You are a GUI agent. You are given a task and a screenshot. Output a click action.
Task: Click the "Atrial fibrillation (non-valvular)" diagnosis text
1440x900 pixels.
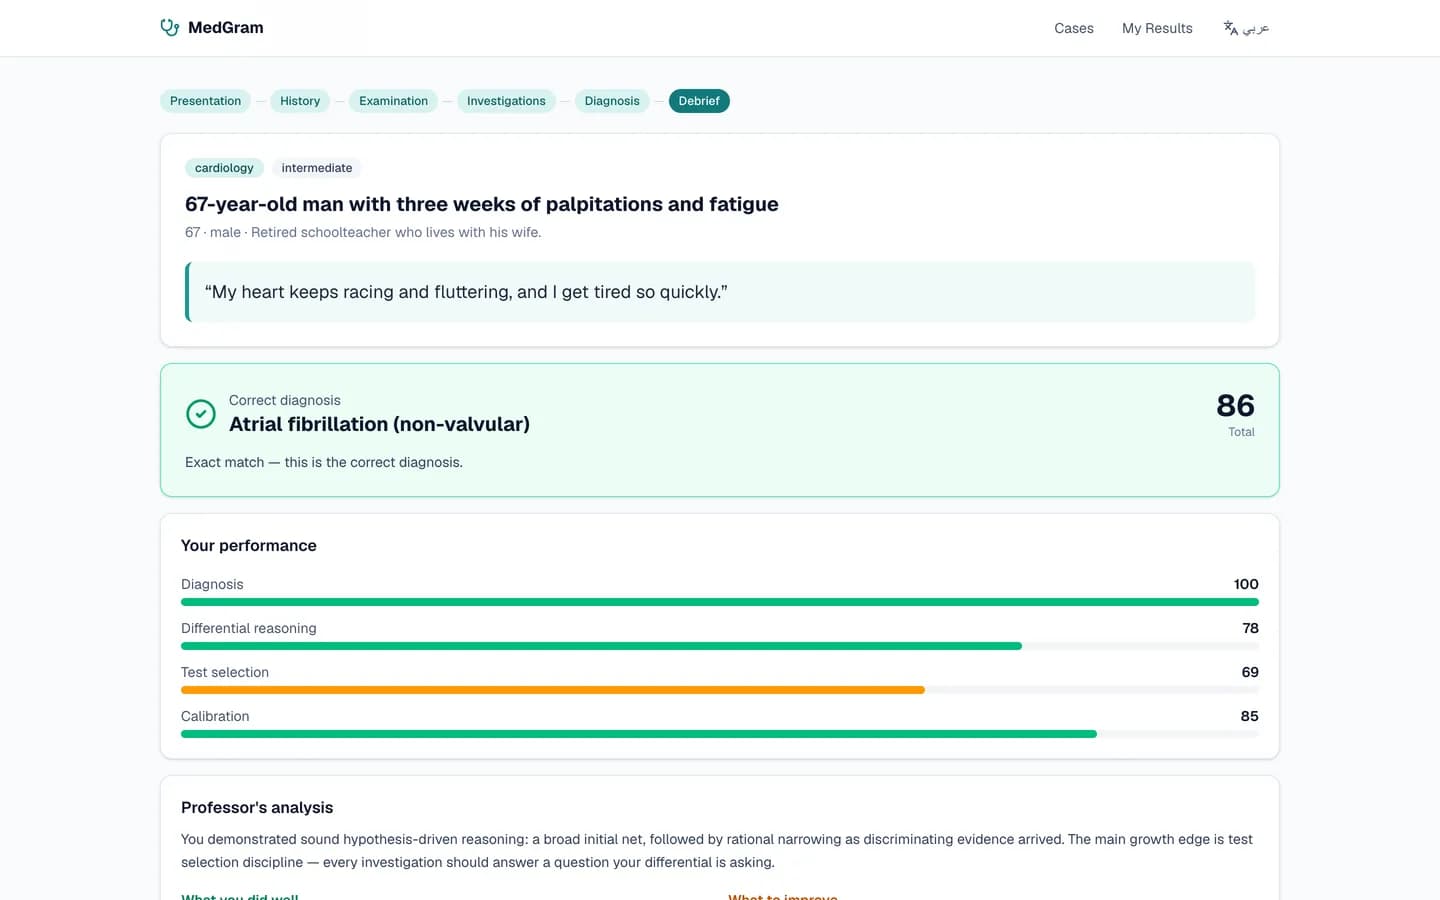tap(379, 424)
